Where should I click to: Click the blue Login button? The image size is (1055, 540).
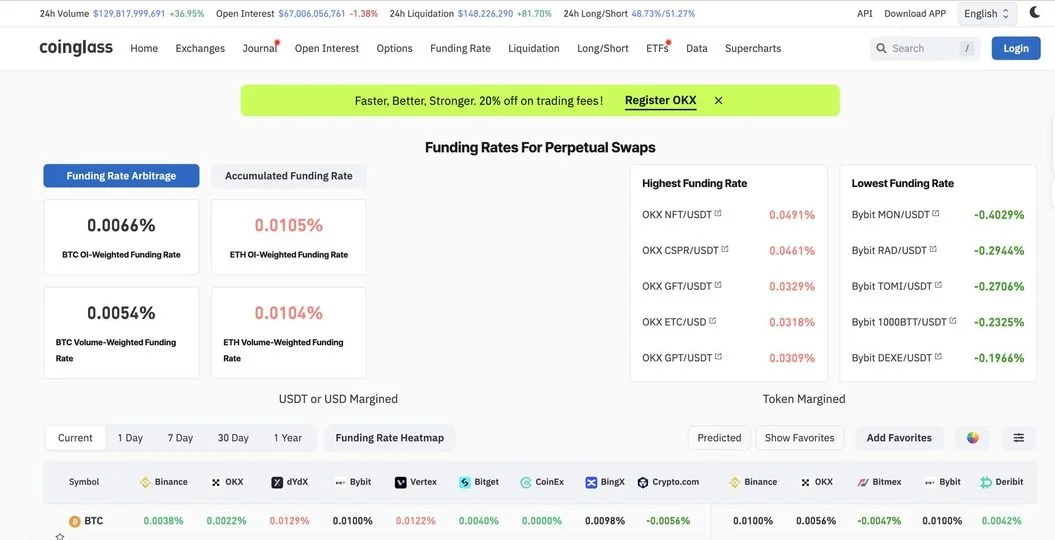pyautogui.click(x=1016, y=48)
